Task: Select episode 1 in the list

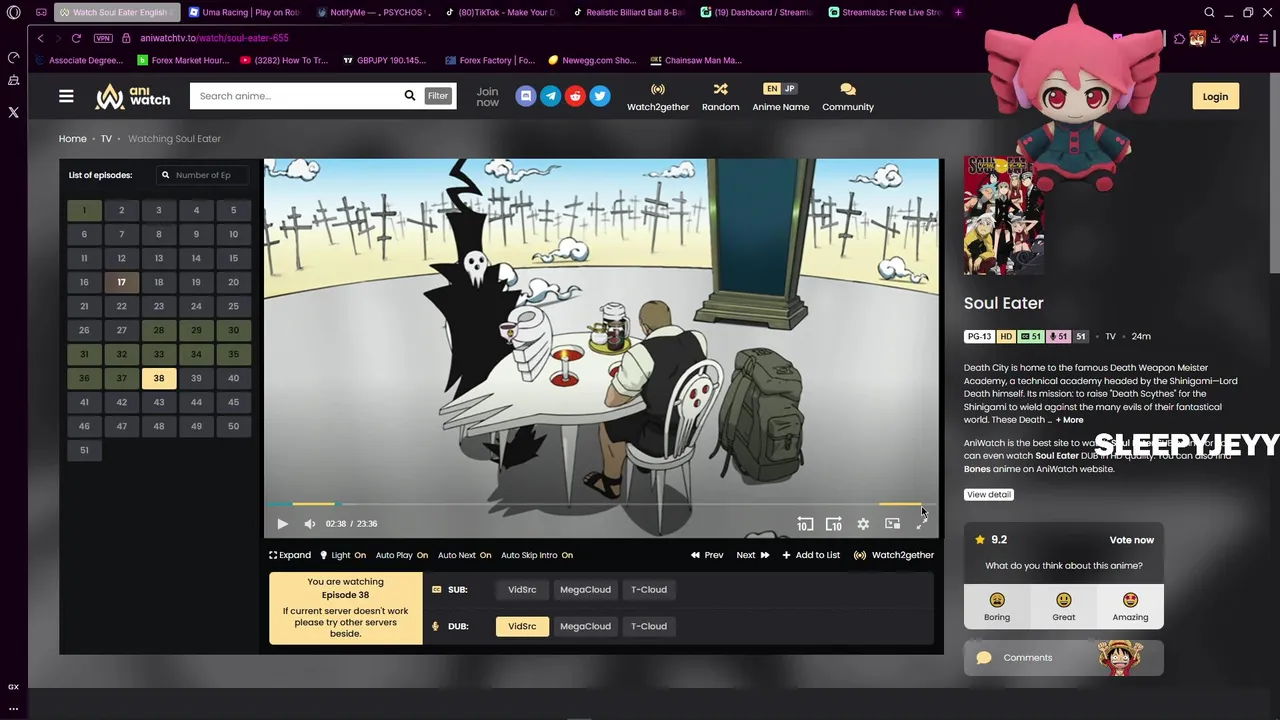Action: [84, 210]
